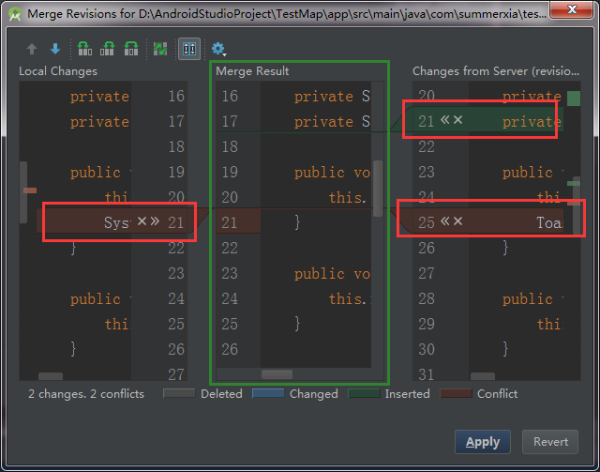Click the Apply button

coord(483,441)
